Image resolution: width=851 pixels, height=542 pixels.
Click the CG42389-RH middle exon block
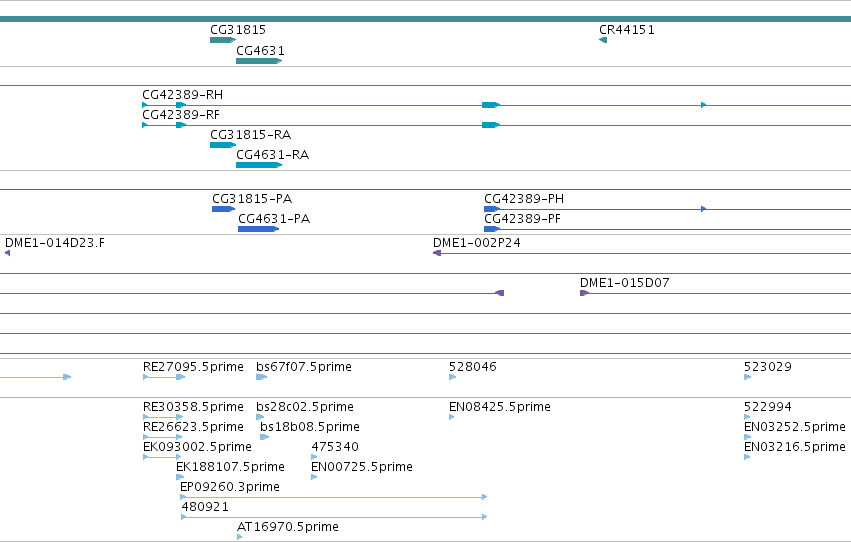pyautogui.click(x=491, y=105)
